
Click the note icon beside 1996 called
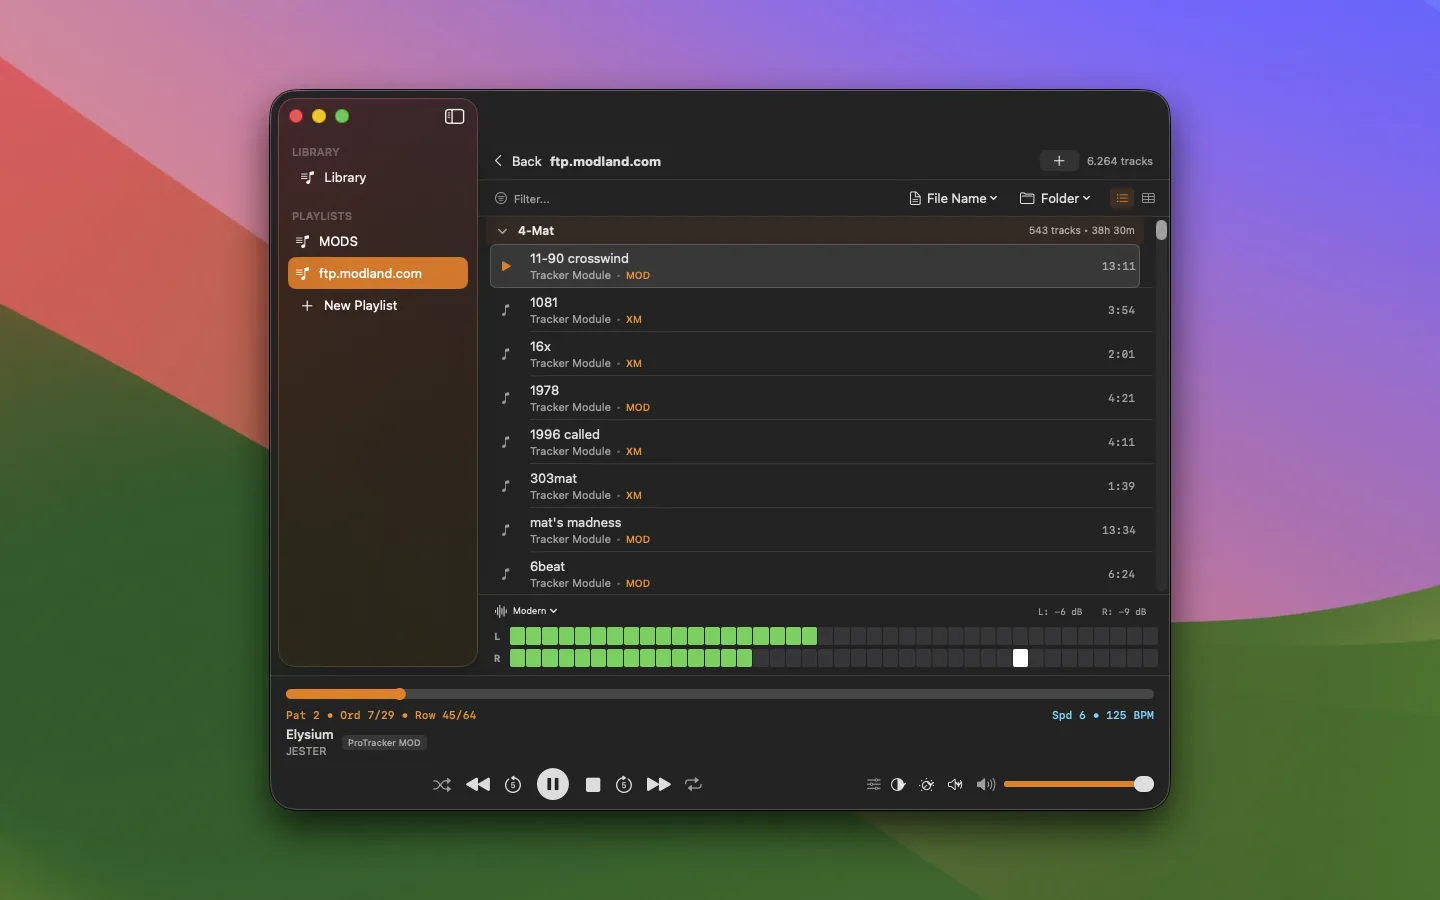(x=506, y=442)
